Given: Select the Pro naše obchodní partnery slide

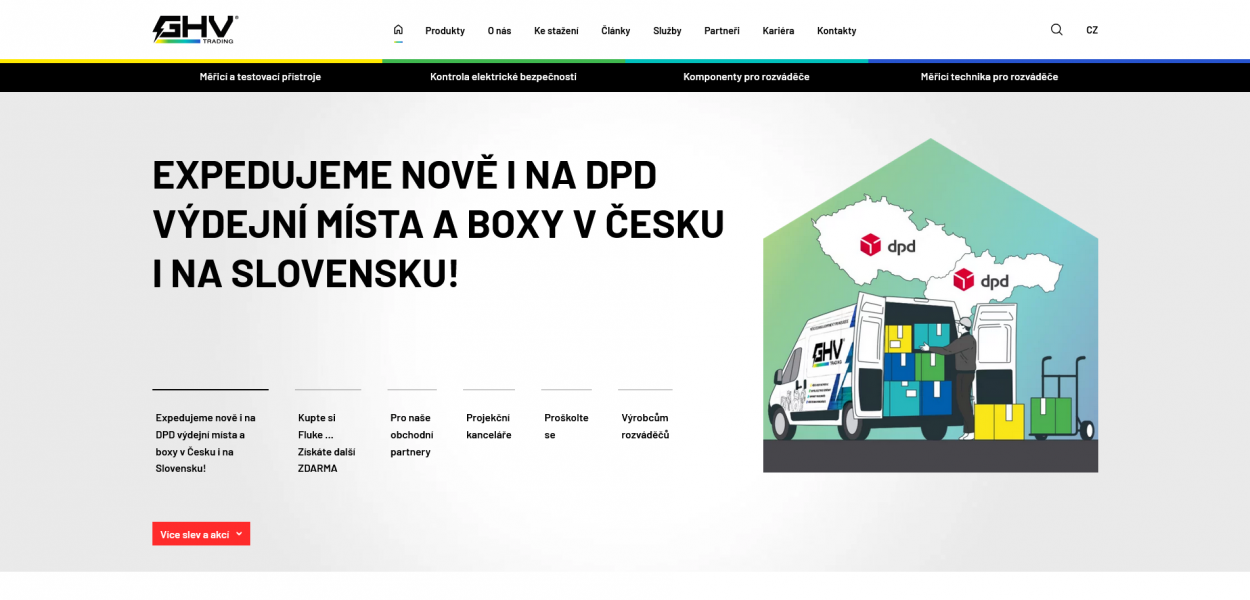Looking at the screenshot, I should pyautogui.click(x=412, y=424).
